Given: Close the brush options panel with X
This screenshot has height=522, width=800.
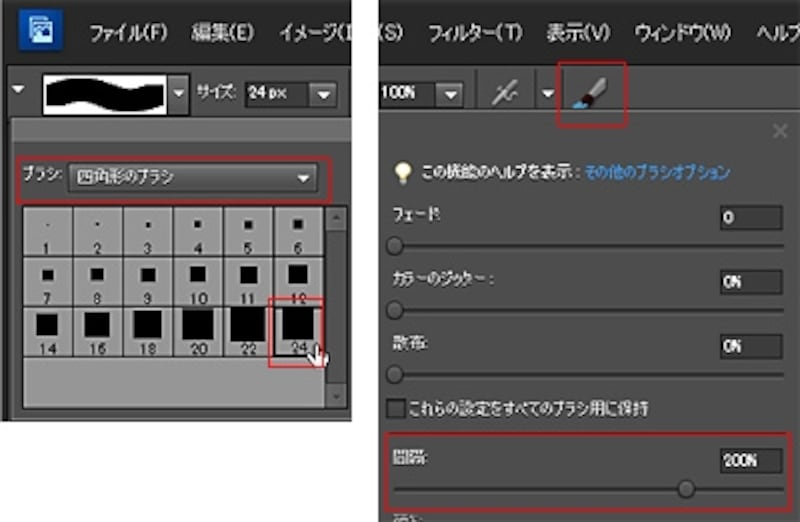Looking at the screenshot, I should pos(779,131).
